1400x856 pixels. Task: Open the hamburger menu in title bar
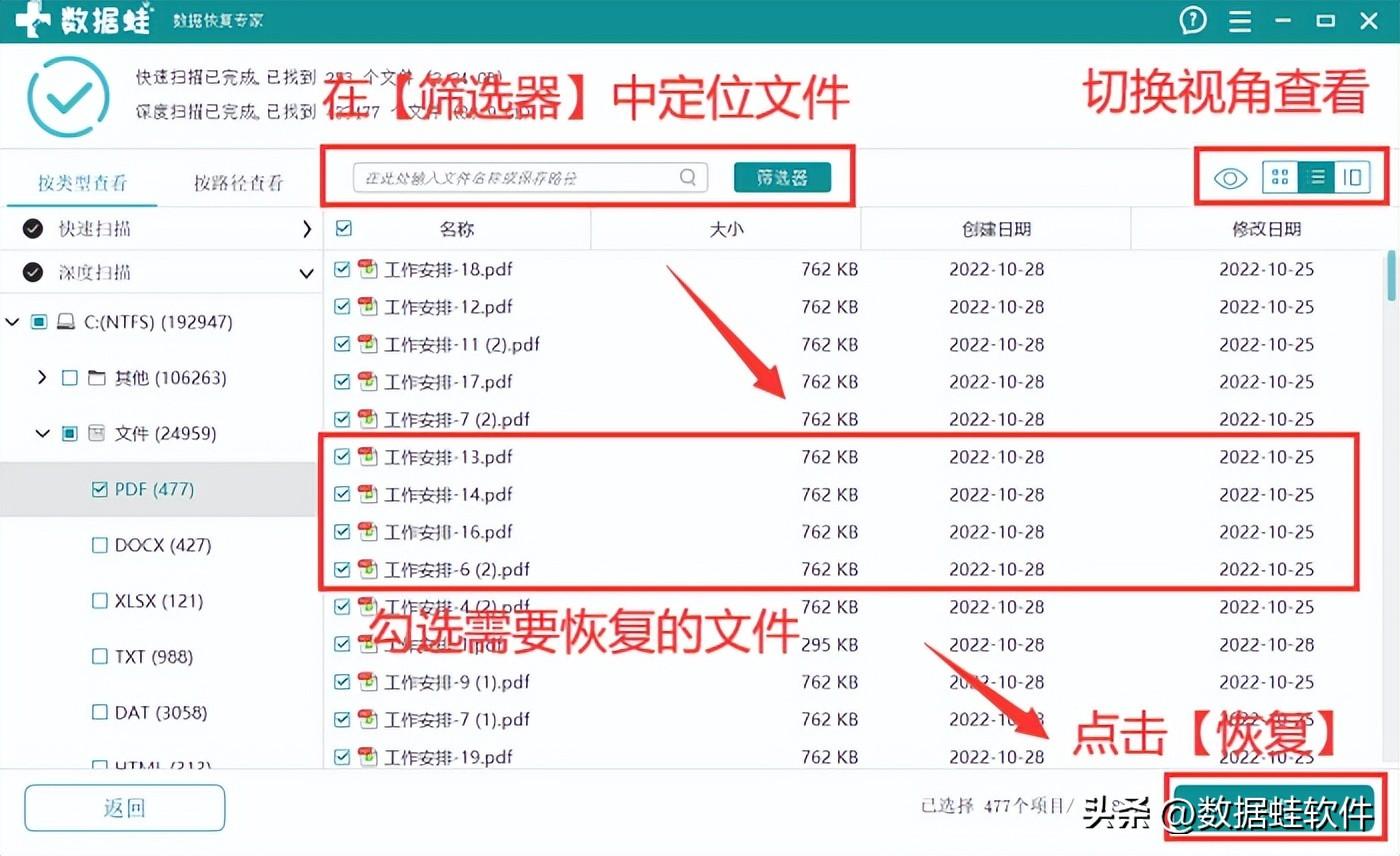click(1239, 20)
